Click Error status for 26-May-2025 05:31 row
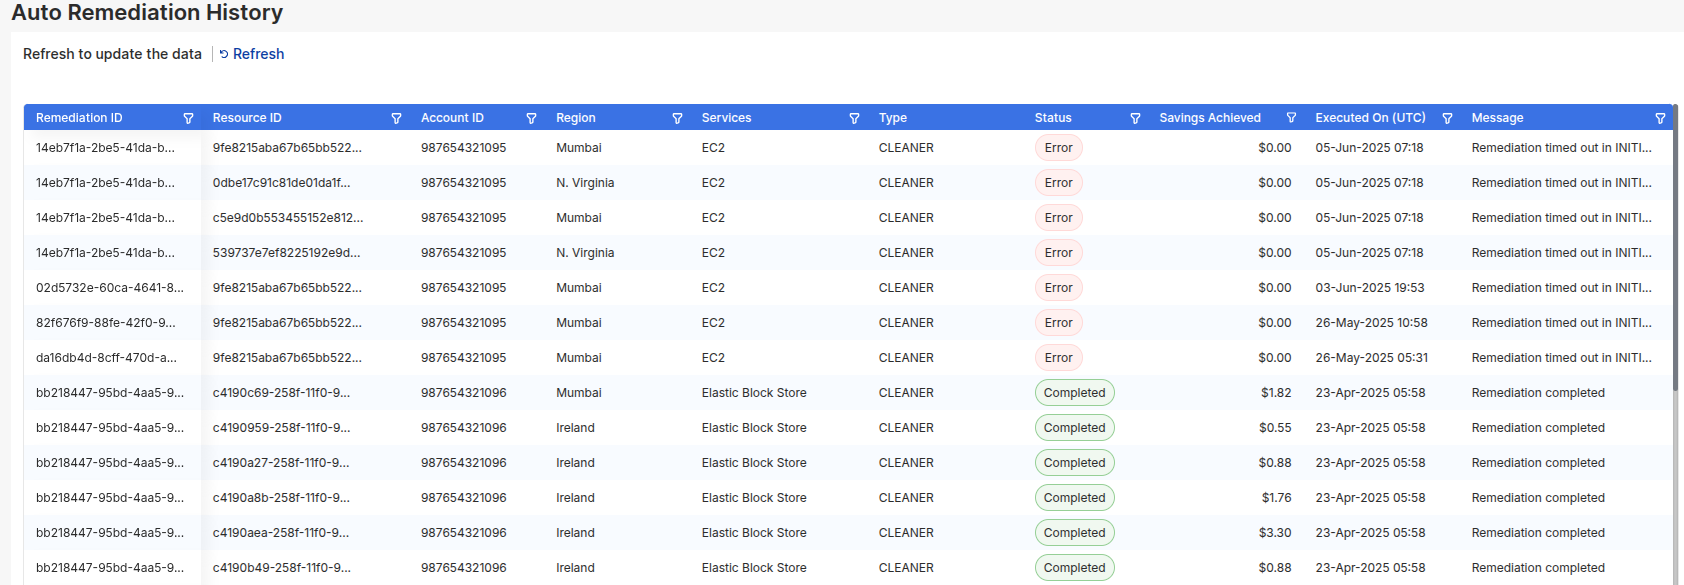The image size is (1684, 585). coord(1058,358)
